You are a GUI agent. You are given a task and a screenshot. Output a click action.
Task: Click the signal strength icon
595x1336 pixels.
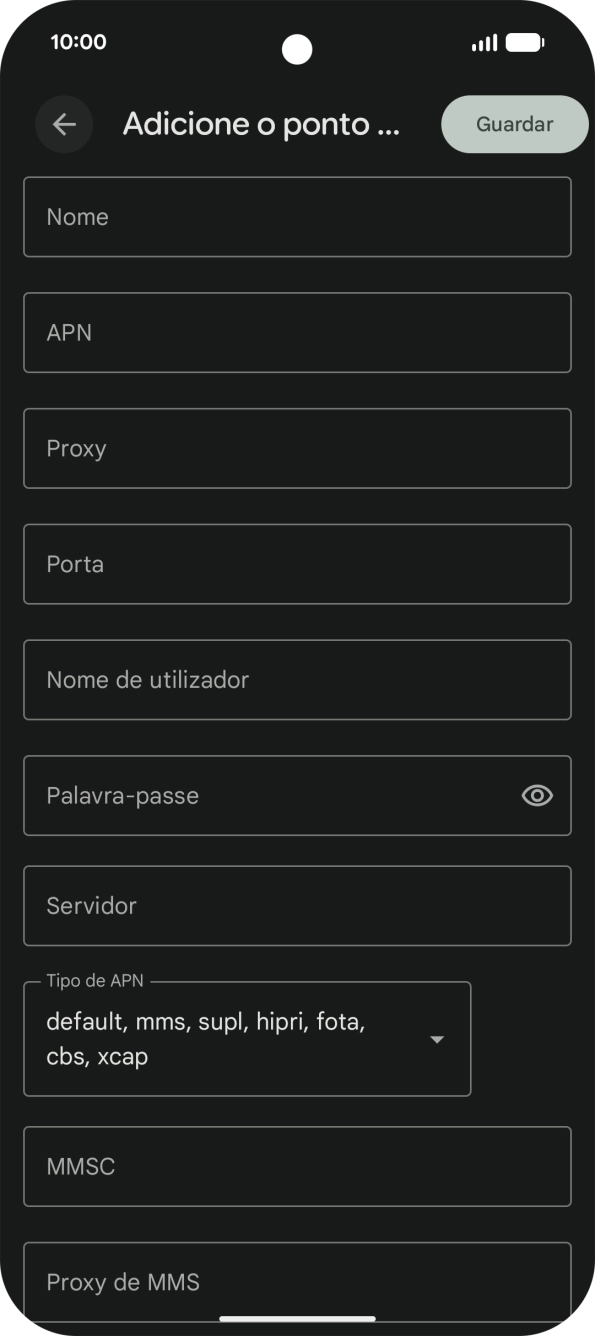point(485,42)
